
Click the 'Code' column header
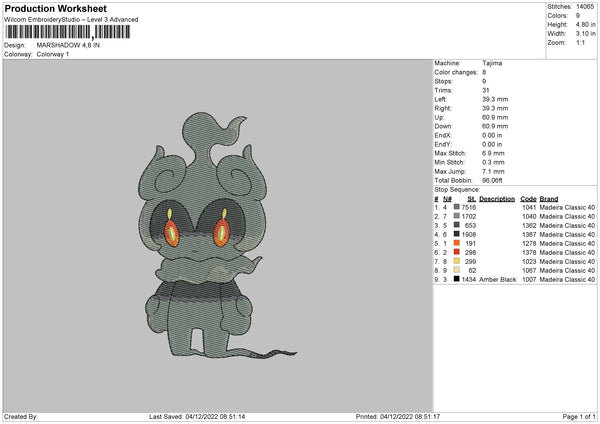click(x=528, y=199)
